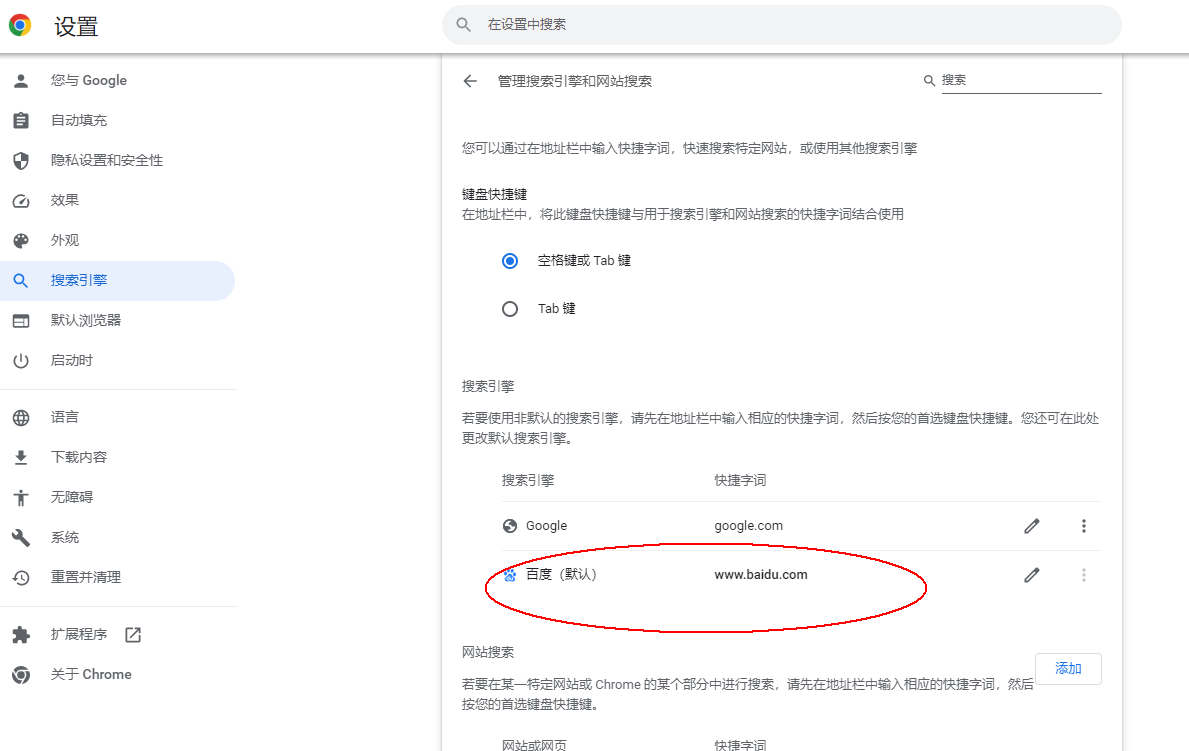The width and height of the screenshot is (1189, 751).
Task: Open the three-dot menu for 百度
Action: [1083, 575]
